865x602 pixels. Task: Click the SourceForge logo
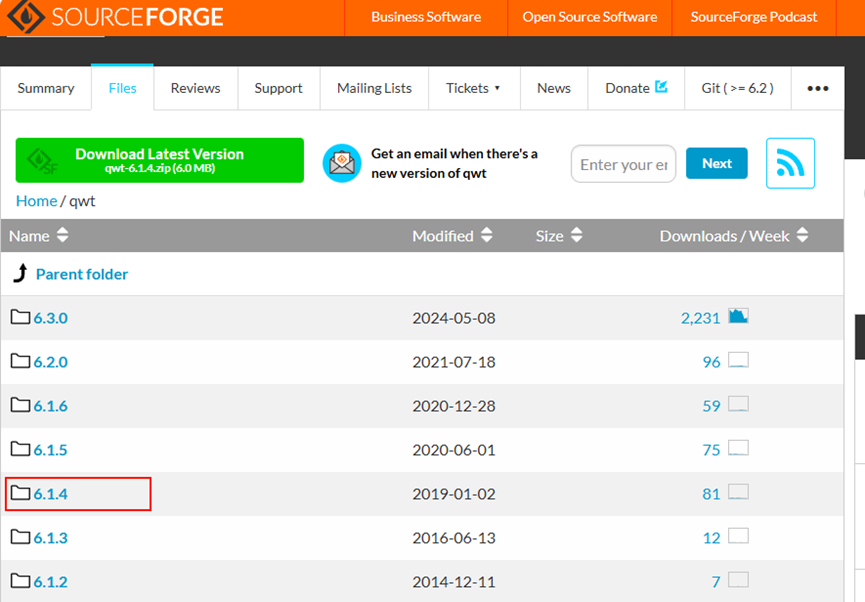point(115,16)
